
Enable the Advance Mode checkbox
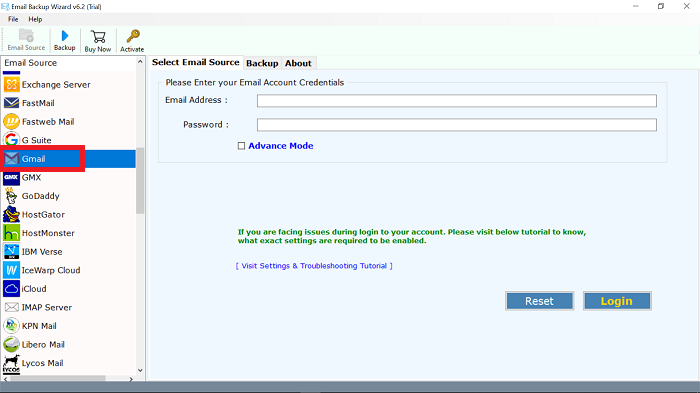[x=242, y=146]
